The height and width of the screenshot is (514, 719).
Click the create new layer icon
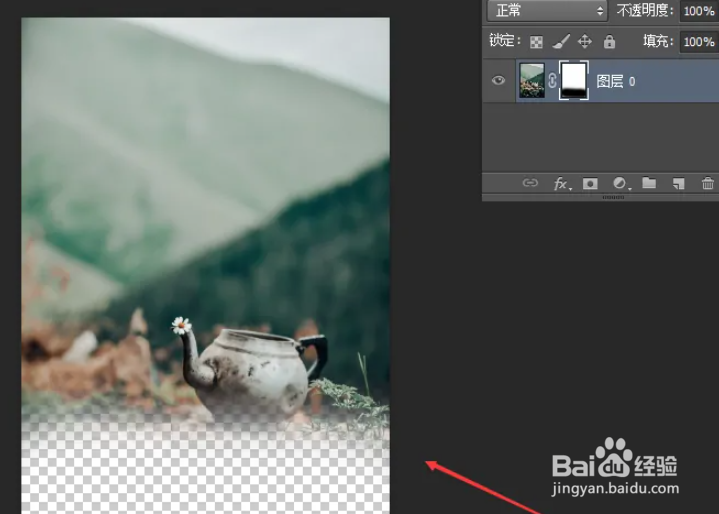tap(678, 184)
